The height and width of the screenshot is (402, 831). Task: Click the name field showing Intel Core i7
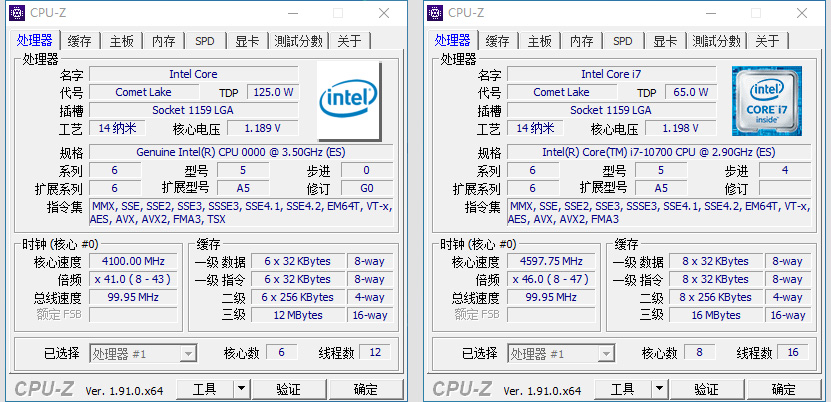[611, 74]
